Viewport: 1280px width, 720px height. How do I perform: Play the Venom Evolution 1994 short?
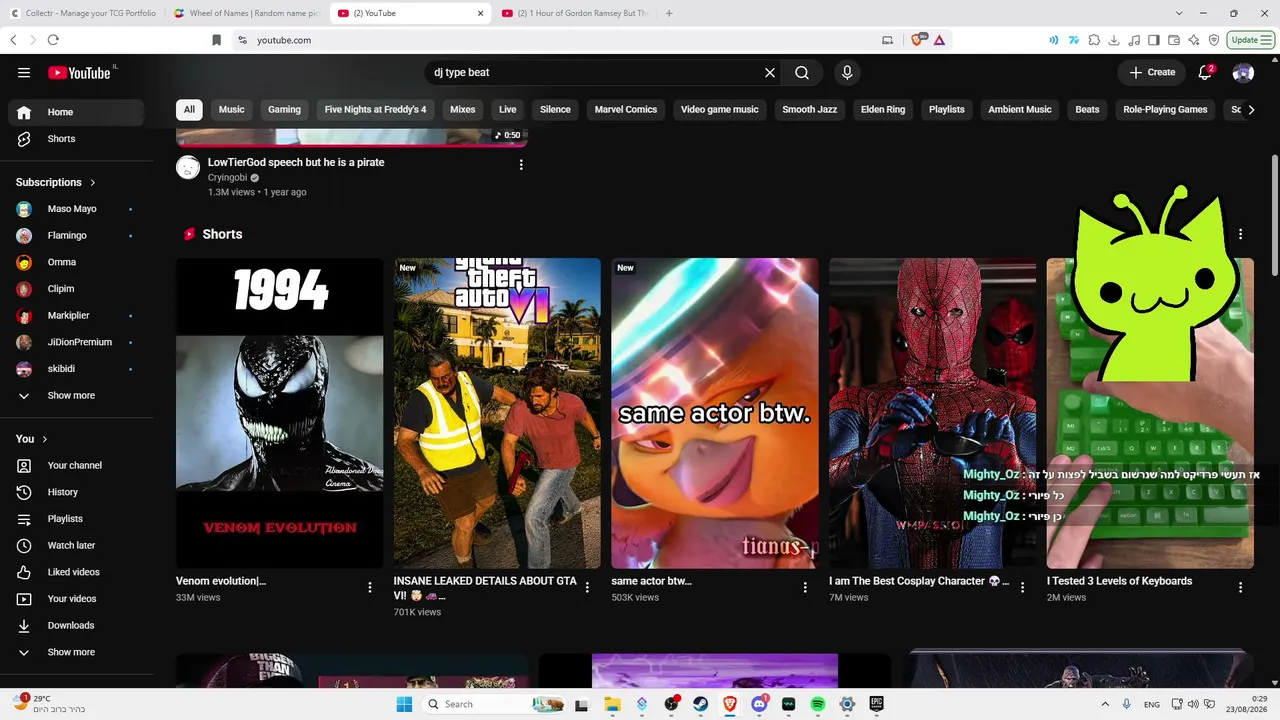[280, 413]
